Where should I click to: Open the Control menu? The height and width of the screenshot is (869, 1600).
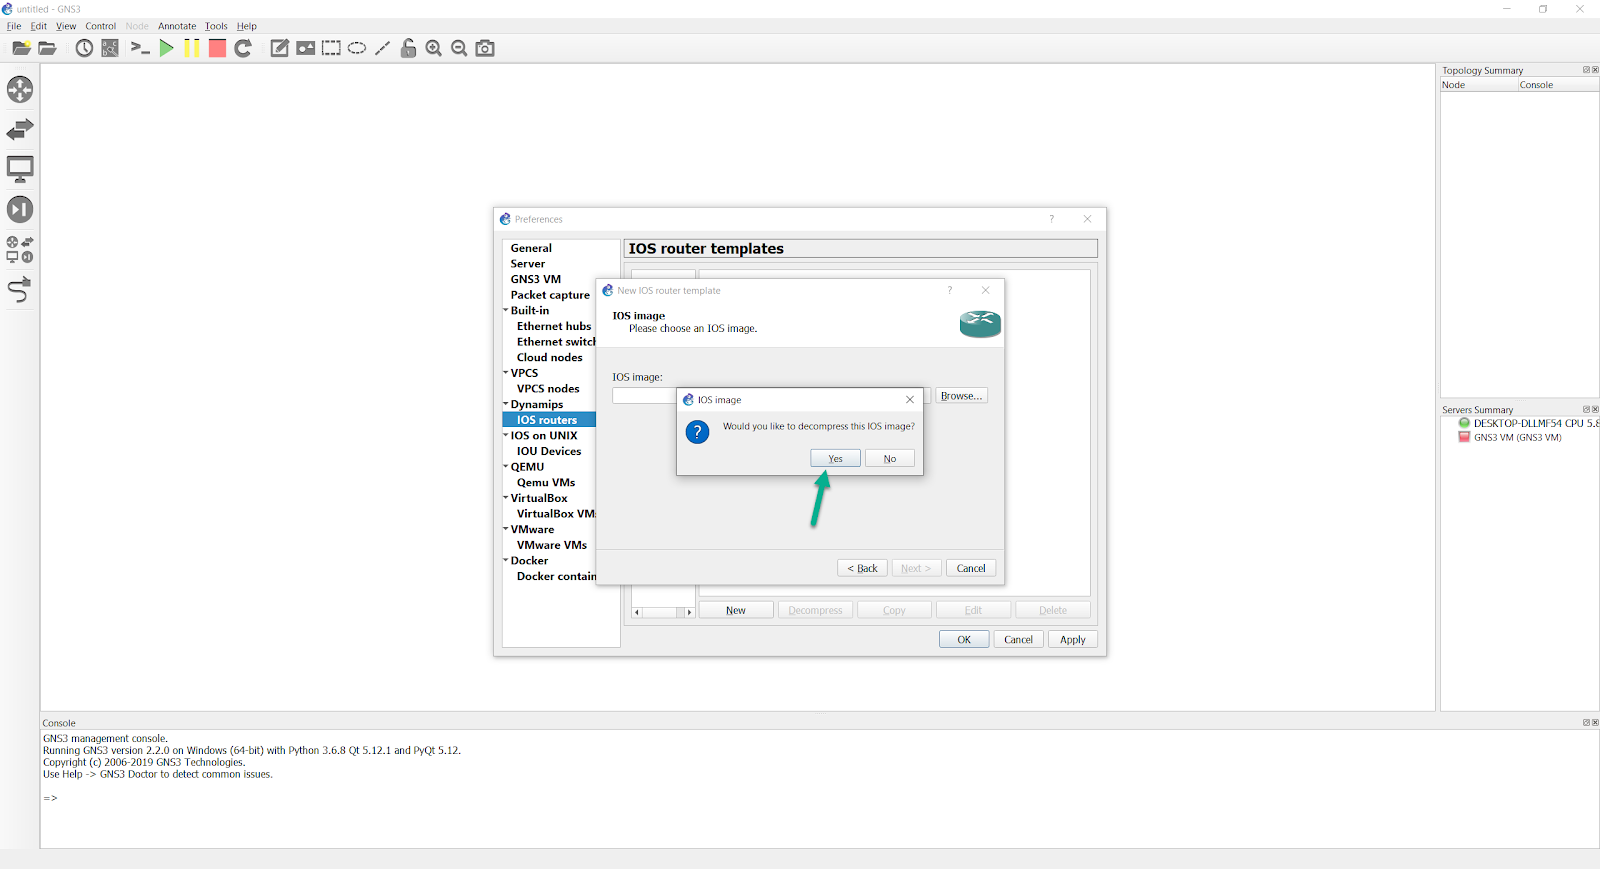tap(100, 26)
